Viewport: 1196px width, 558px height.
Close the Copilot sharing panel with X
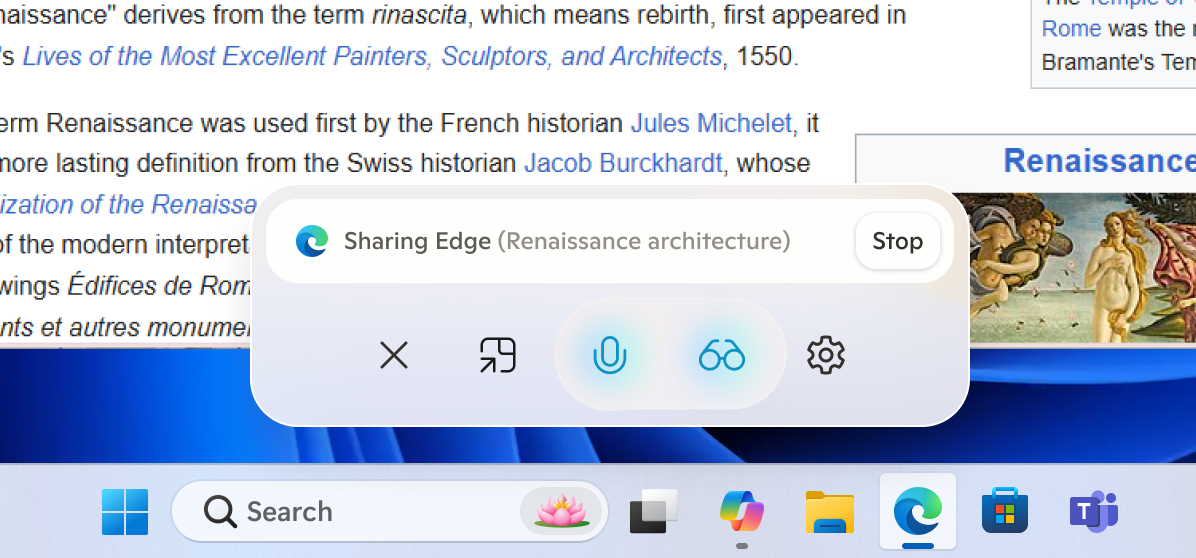[x=394, y=355]
